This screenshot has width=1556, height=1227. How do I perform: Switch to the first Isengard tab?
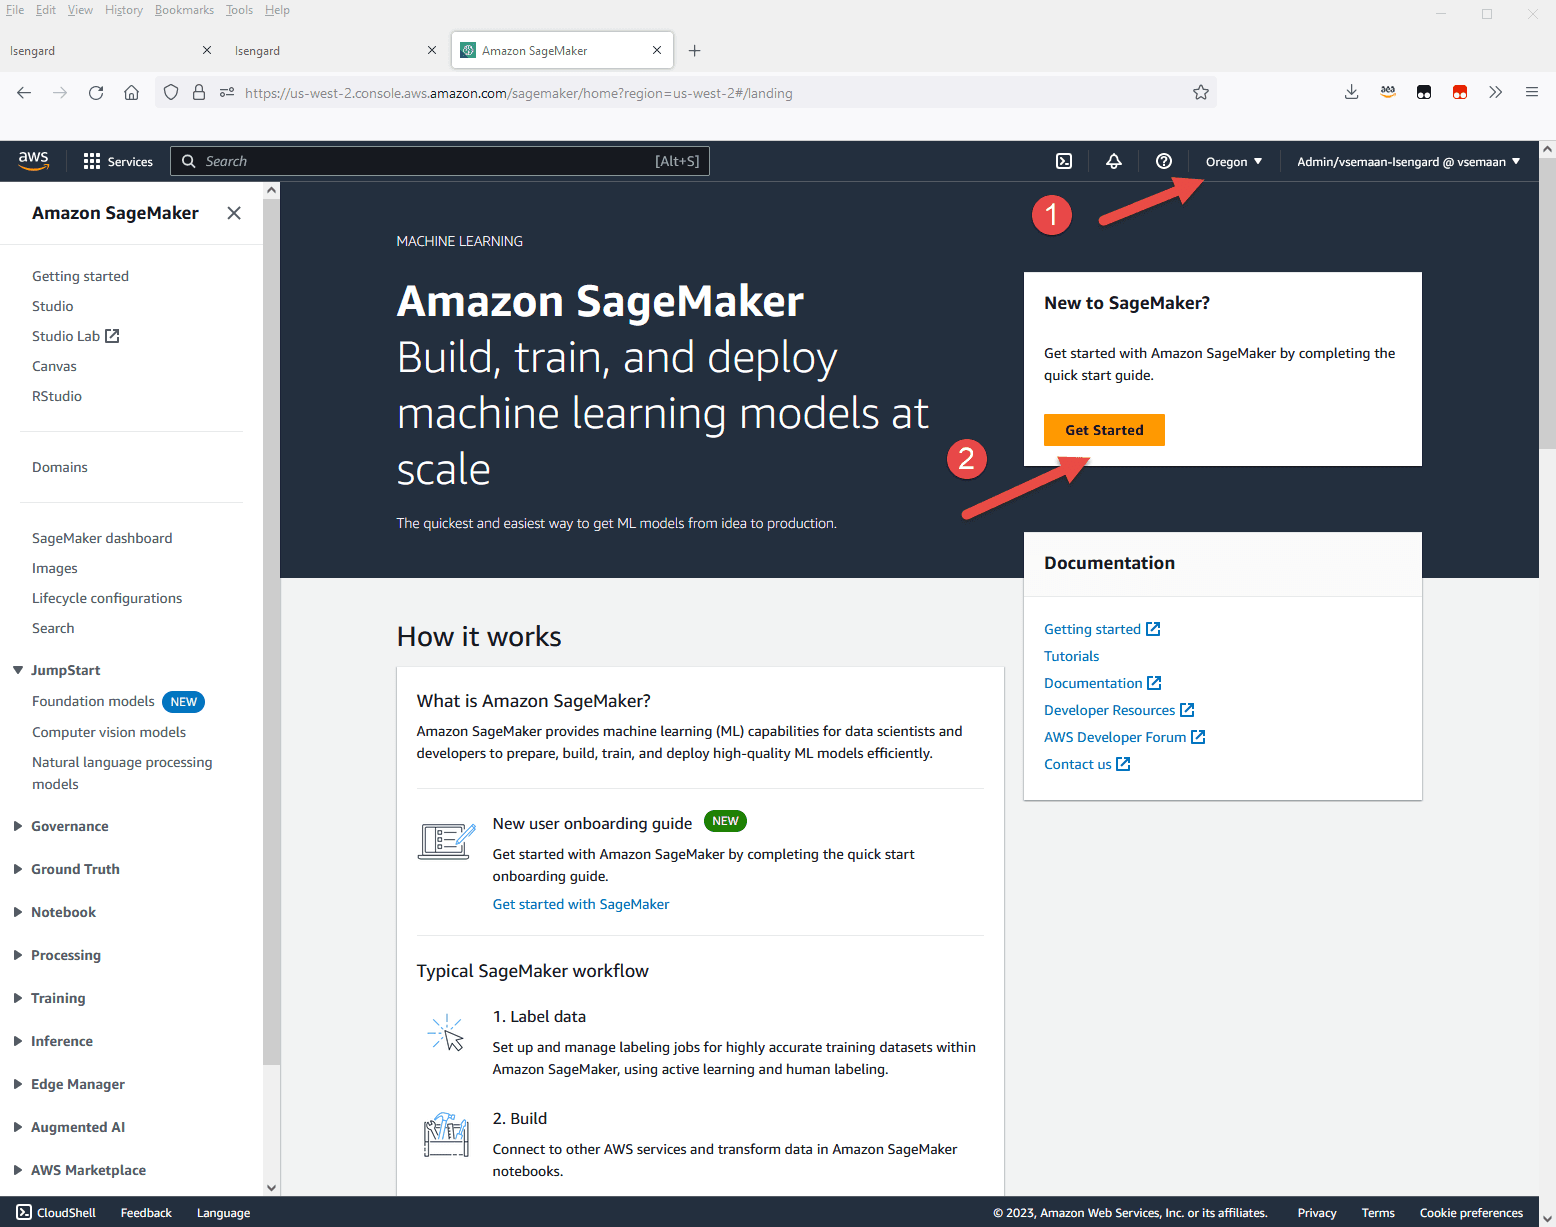(x=109, y=50)
